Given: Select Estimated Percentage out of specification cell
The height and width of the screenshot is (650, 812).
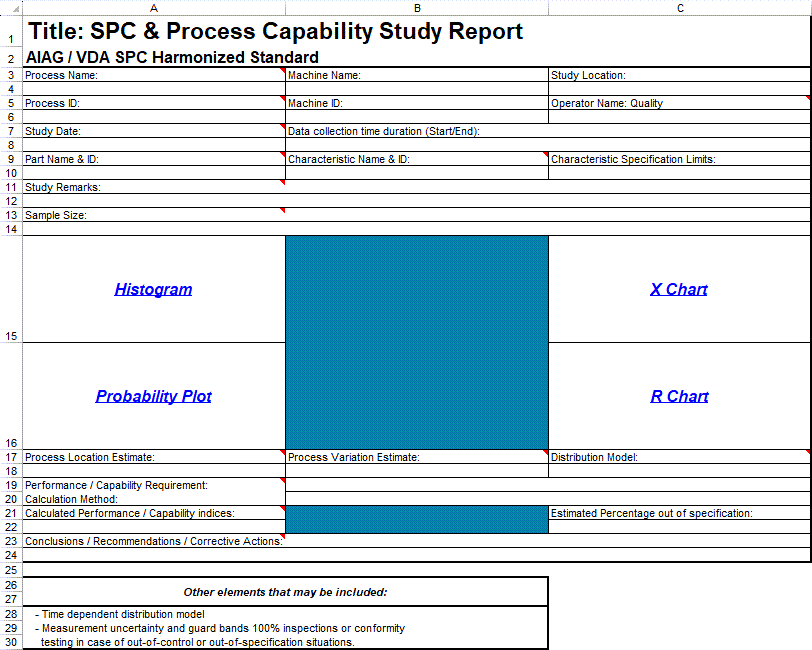Looking at the screenshot, I should [x=680, y=513].
